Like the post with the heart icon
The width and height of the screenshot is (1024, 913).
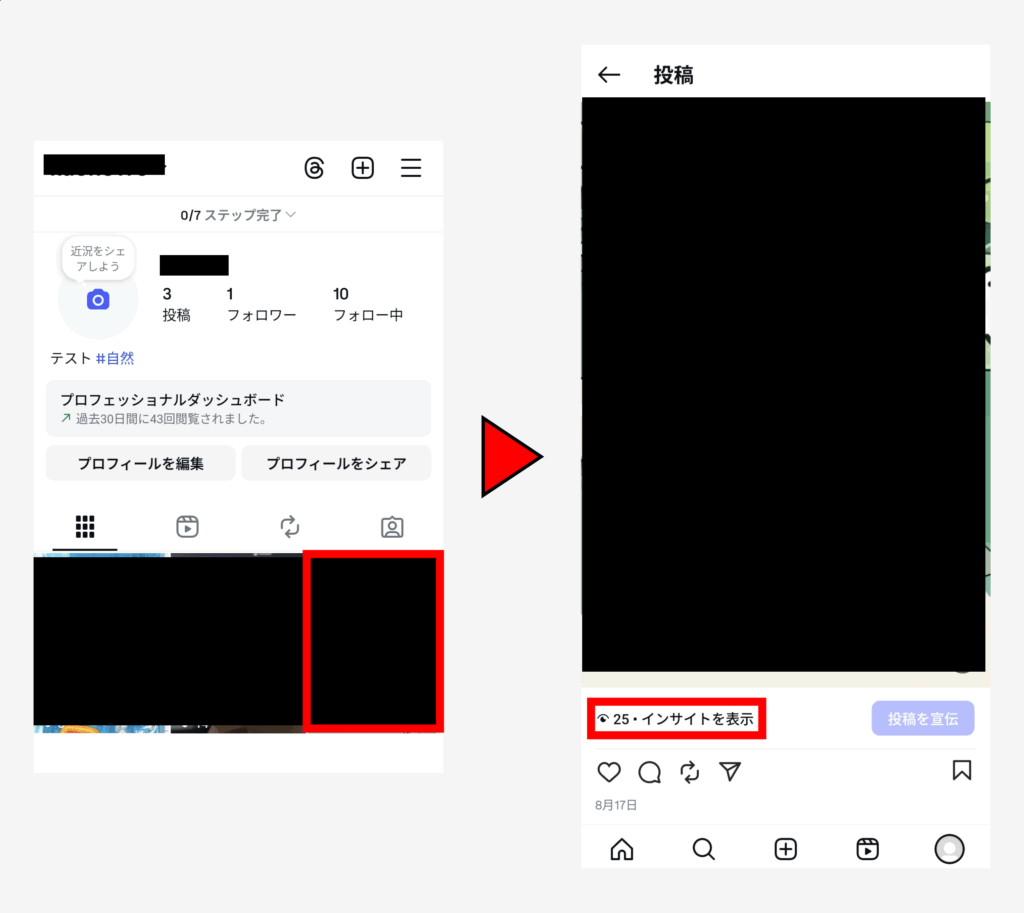pos(609,771)
